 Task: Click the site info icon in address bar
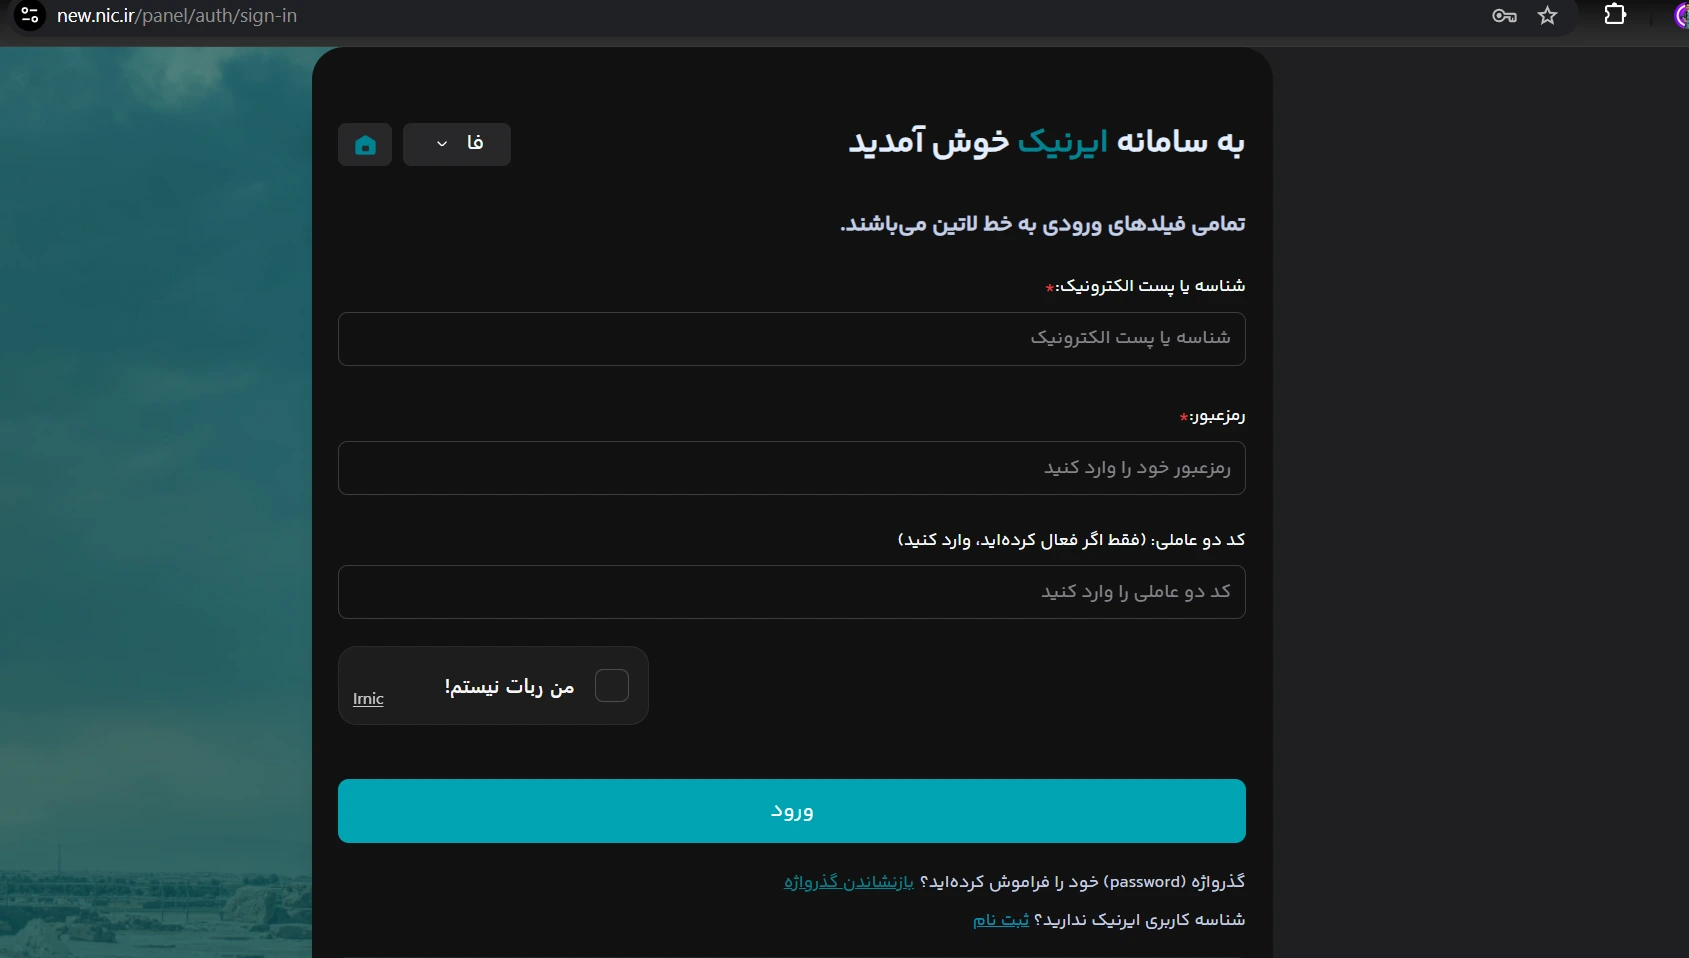click(30, 16)
